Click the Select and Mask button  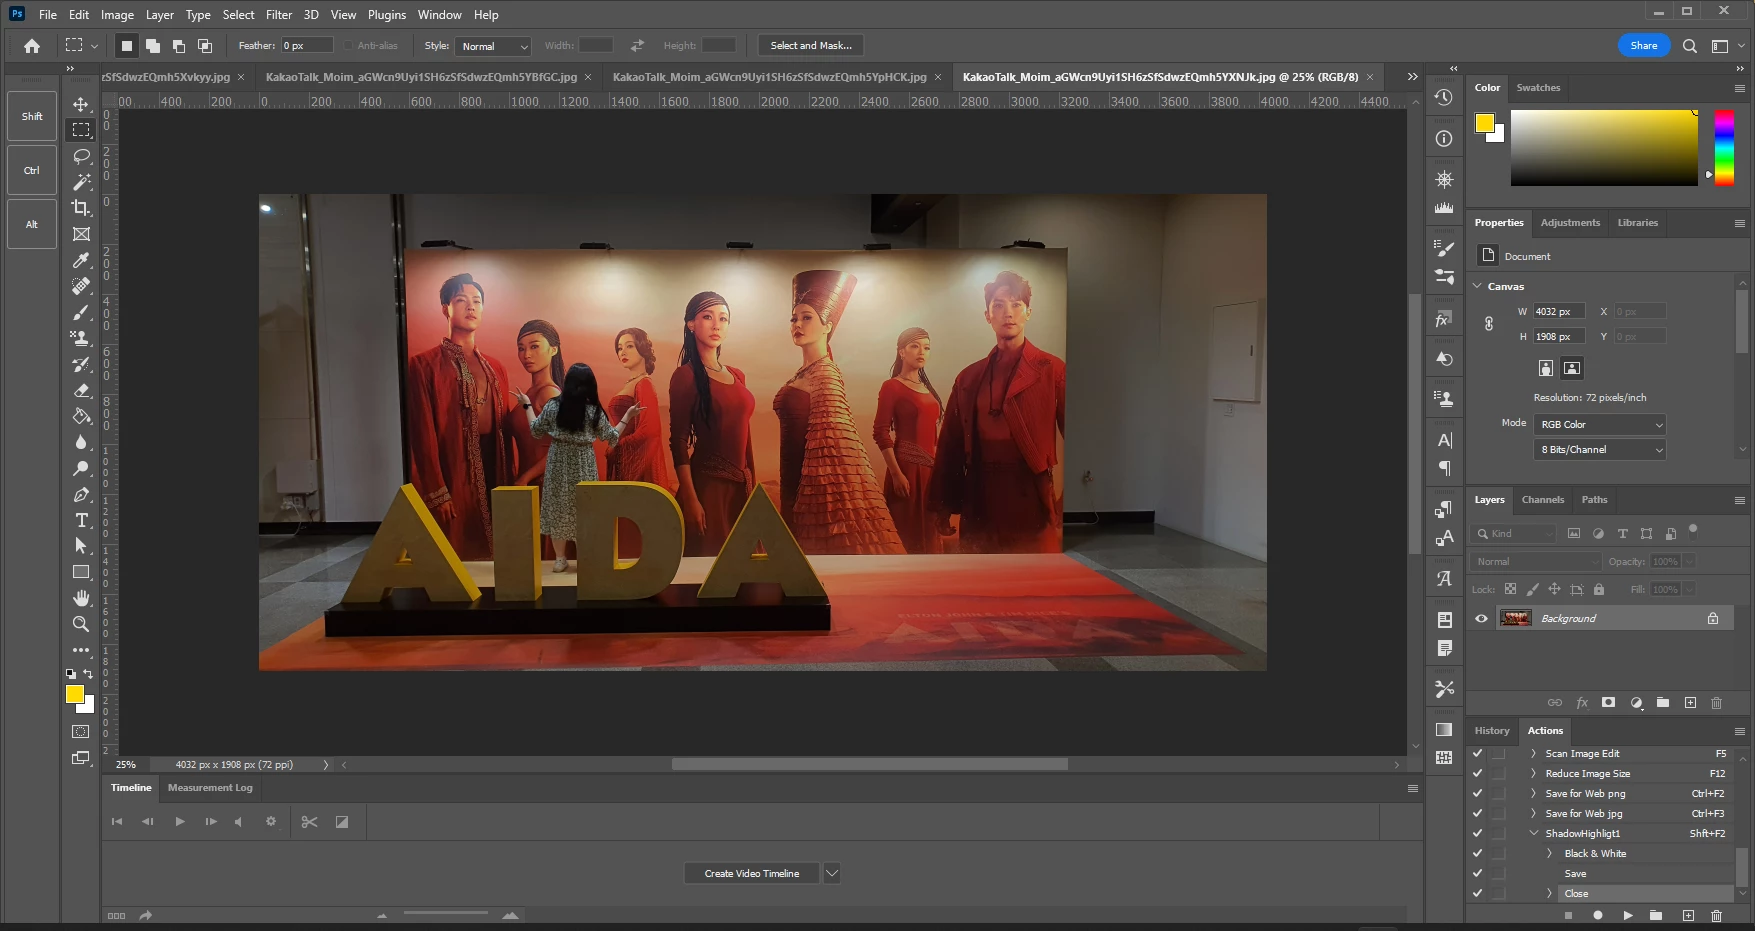point(811,46)
